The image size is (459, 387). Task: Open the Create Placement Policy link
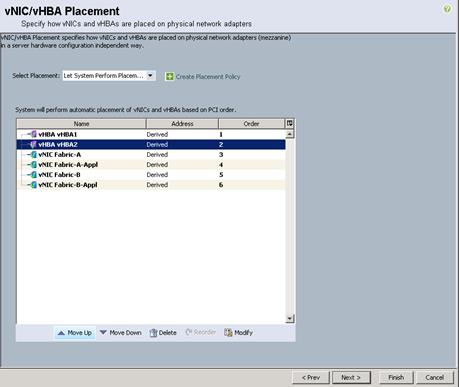click(208, 77)
